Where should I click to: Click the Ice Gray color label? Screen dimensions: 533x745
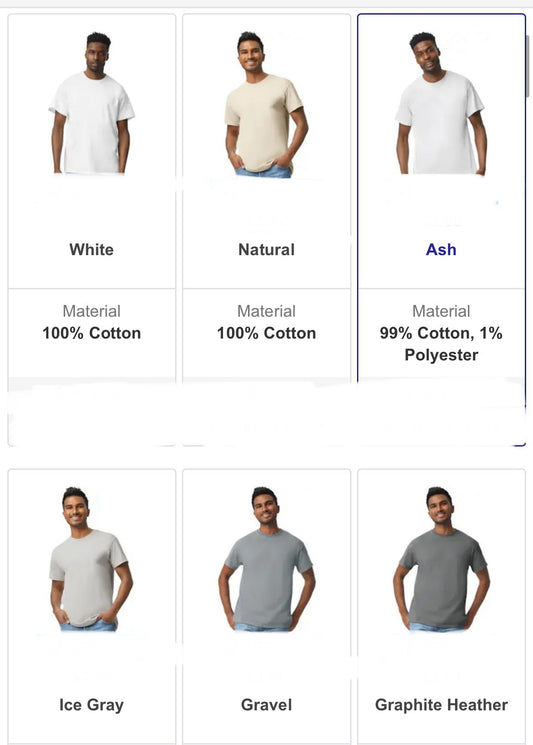(92, 705)
